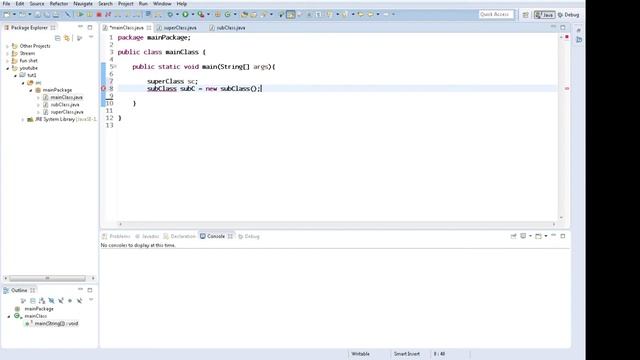Select subClass.java in Package Explorer
This screenshot has width=640, height=360.
pos(64,105)
